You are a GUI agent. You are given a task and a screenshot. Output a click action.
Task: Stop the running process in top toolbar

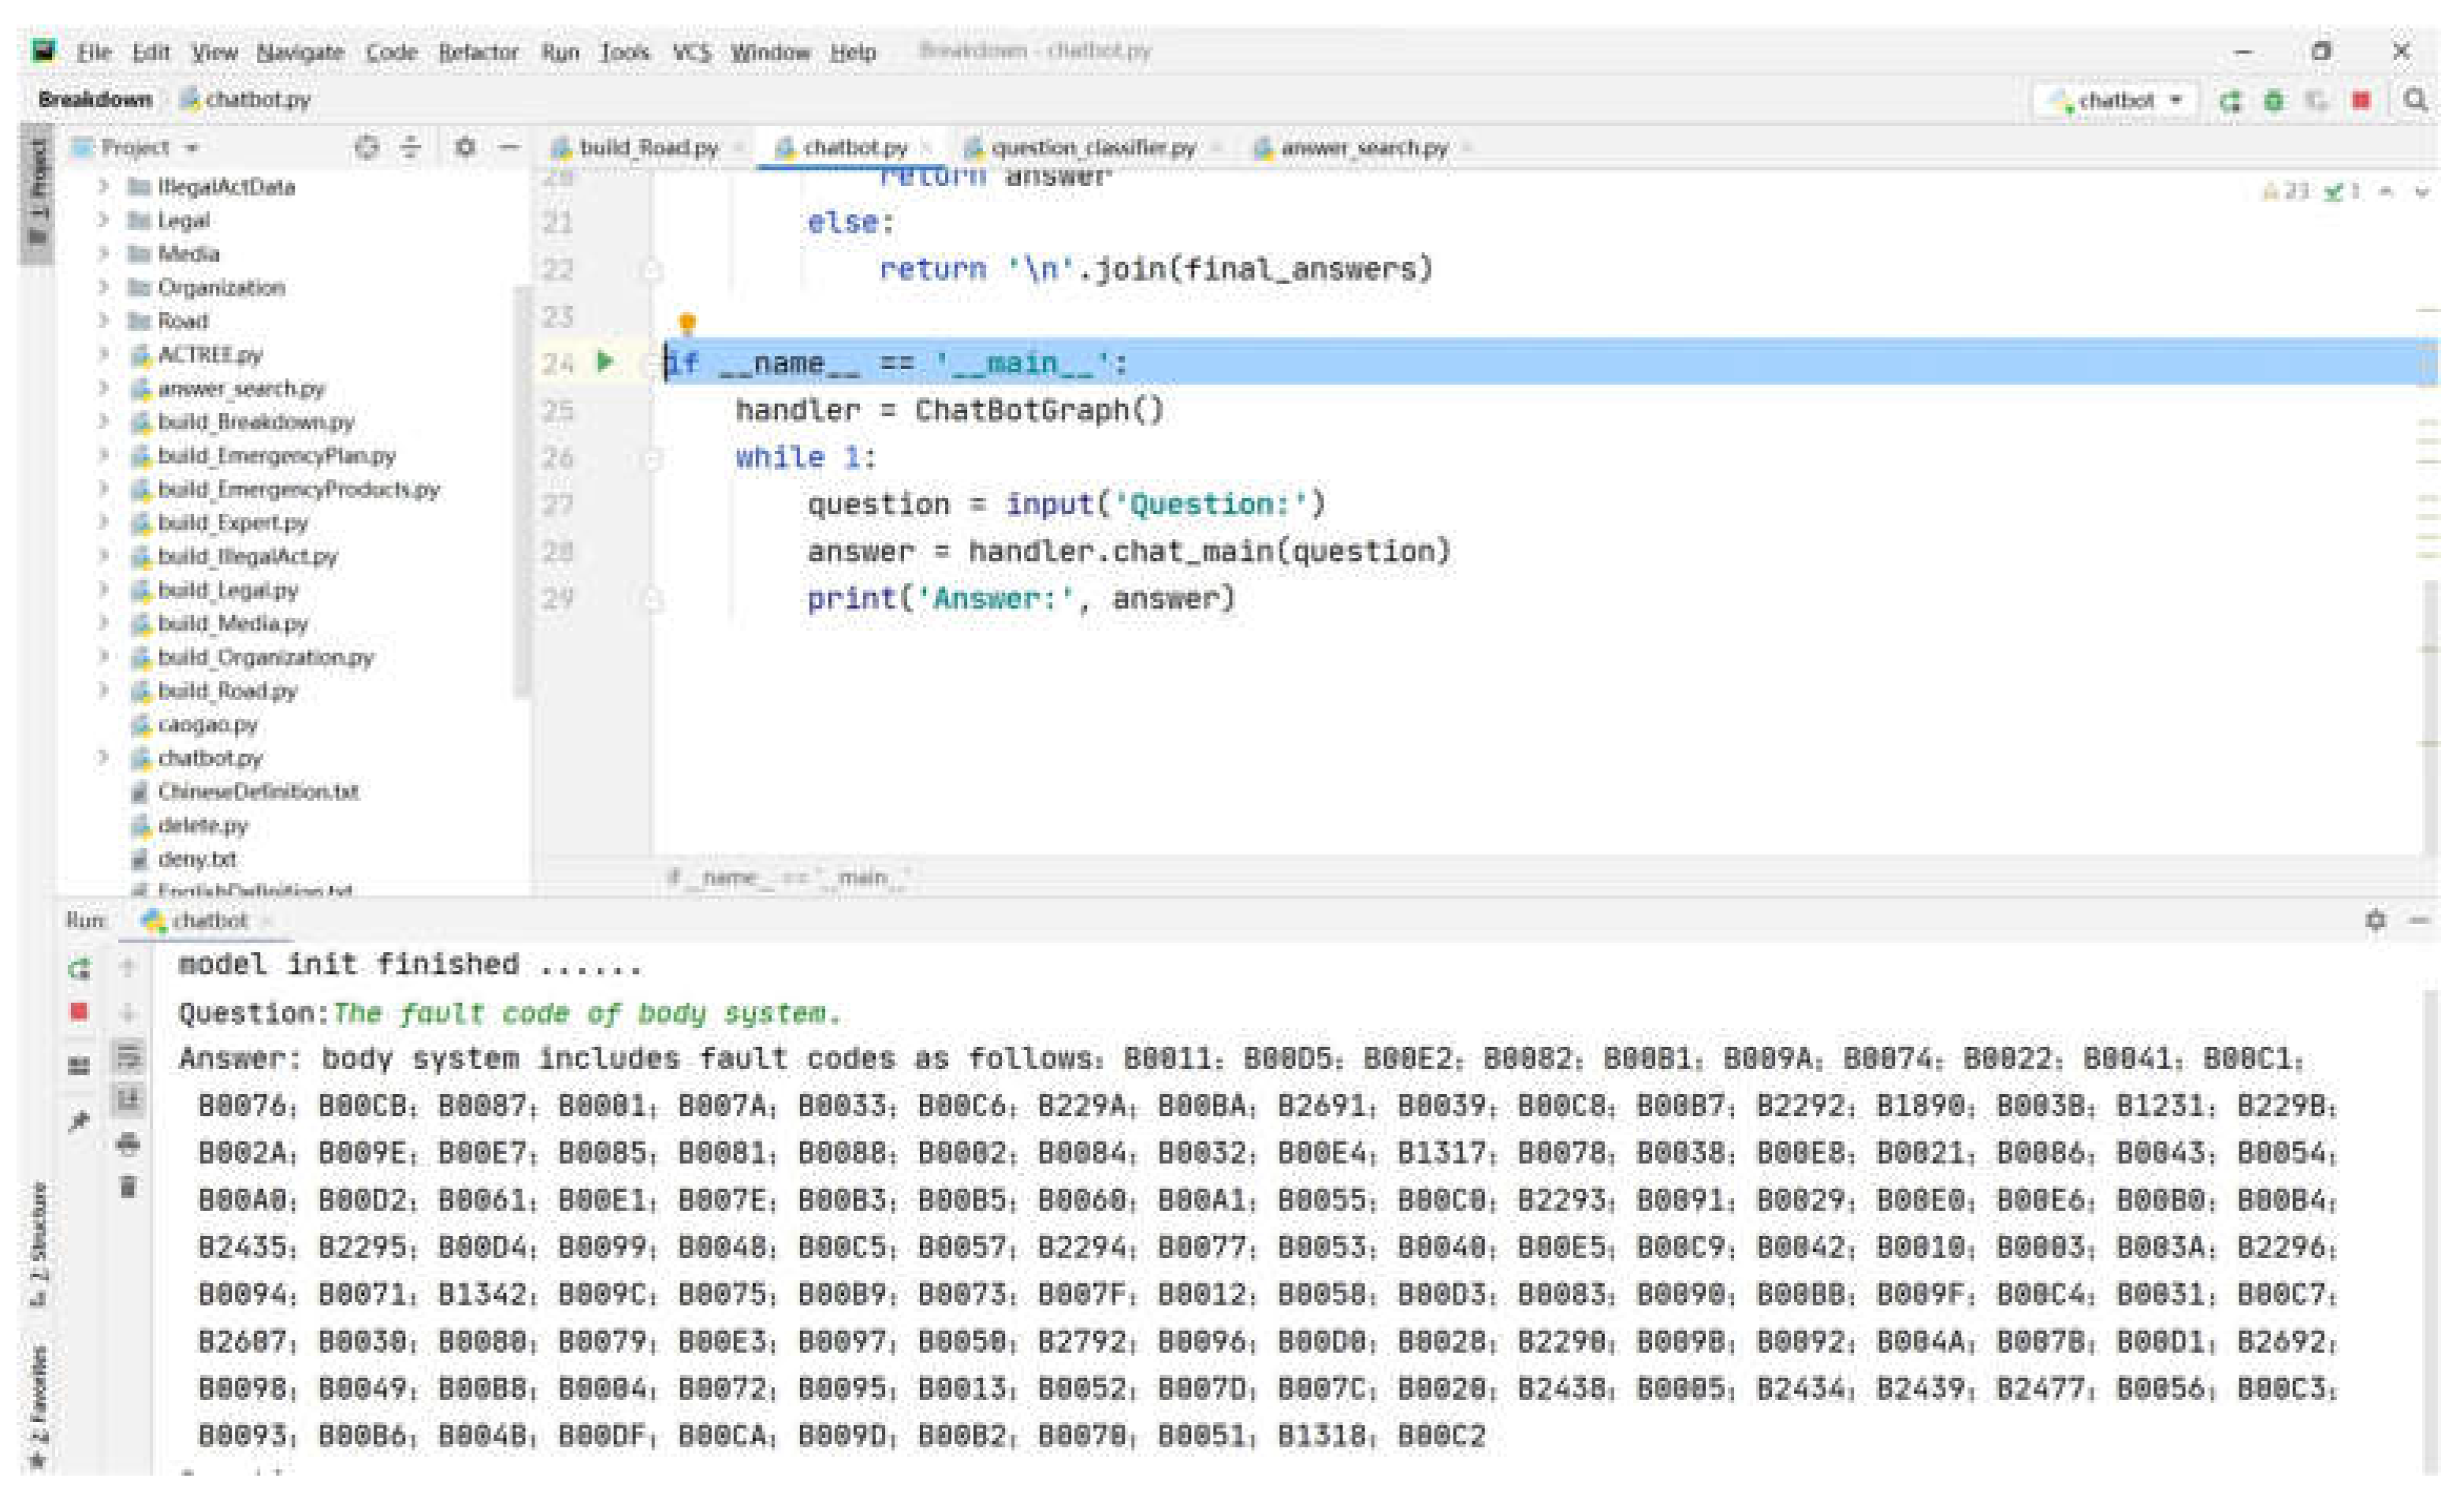(x=2361, y=101)
